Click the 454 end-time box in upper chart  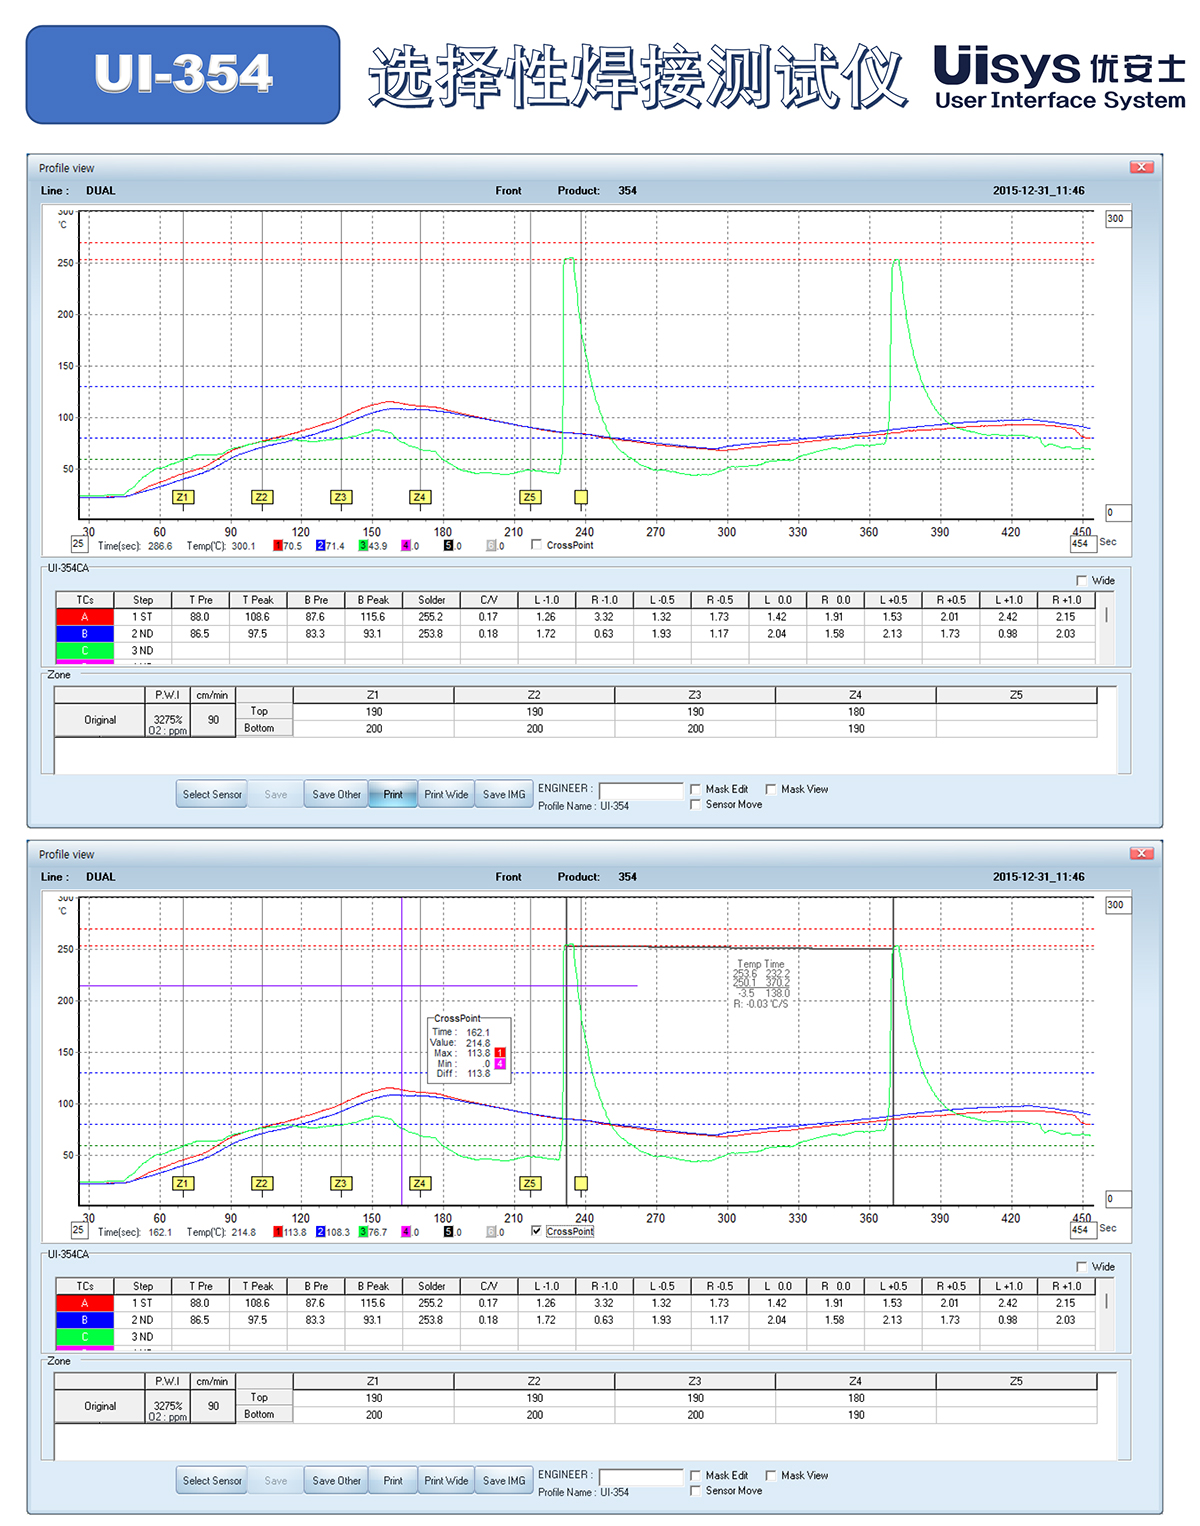point(1080,544)
